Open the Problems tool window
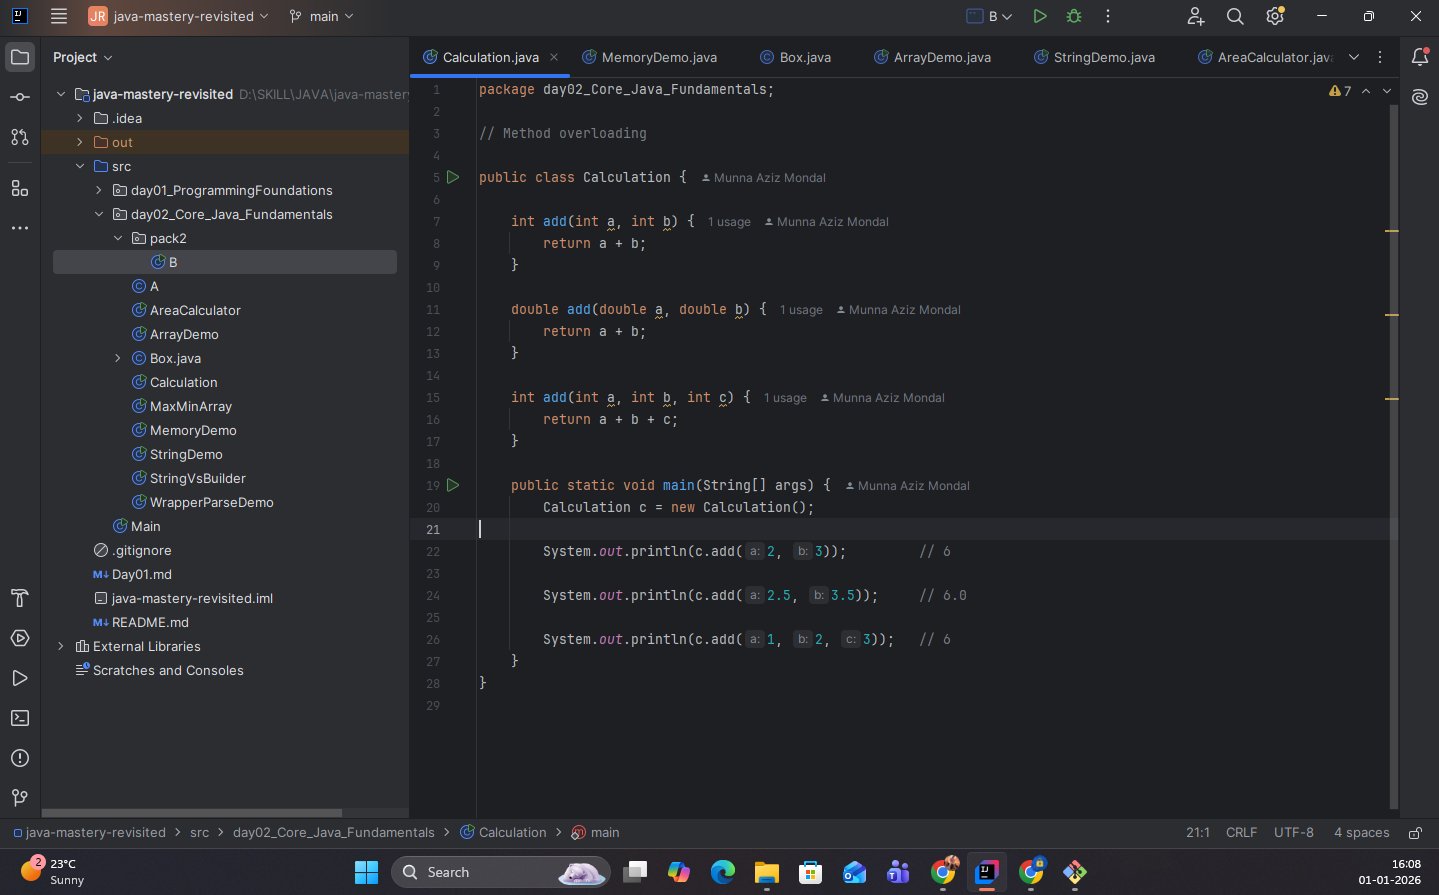 coord(19,758)
